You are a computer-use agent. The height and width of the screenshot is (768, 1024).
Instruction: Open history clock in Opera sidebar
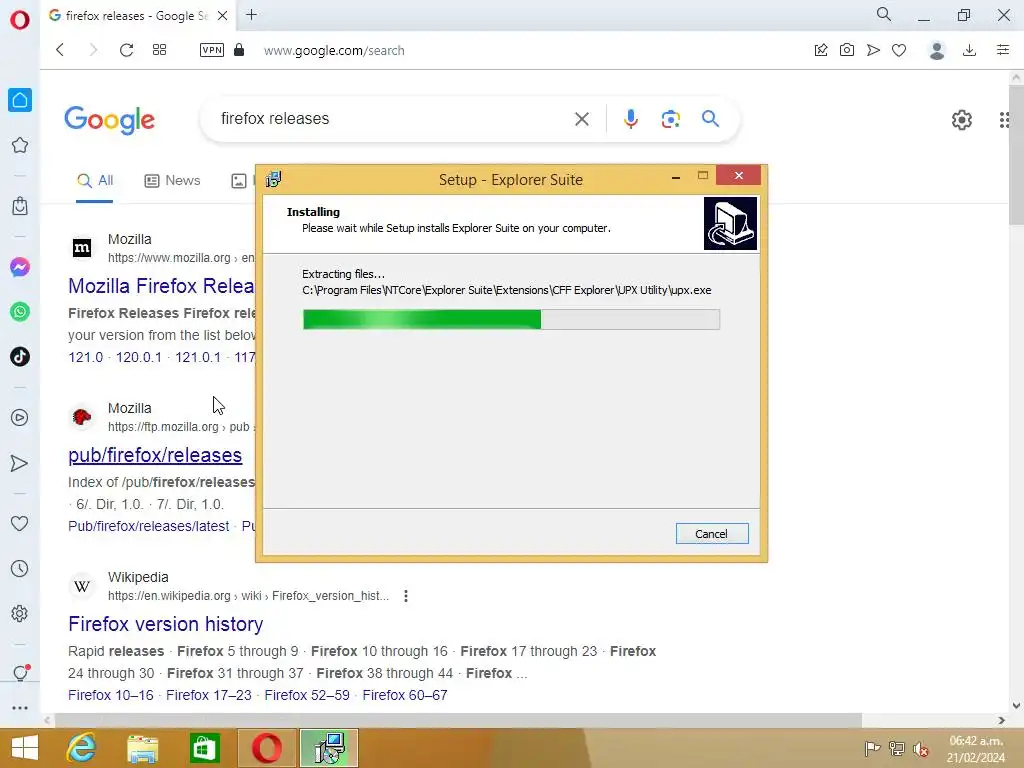[20, 568]
